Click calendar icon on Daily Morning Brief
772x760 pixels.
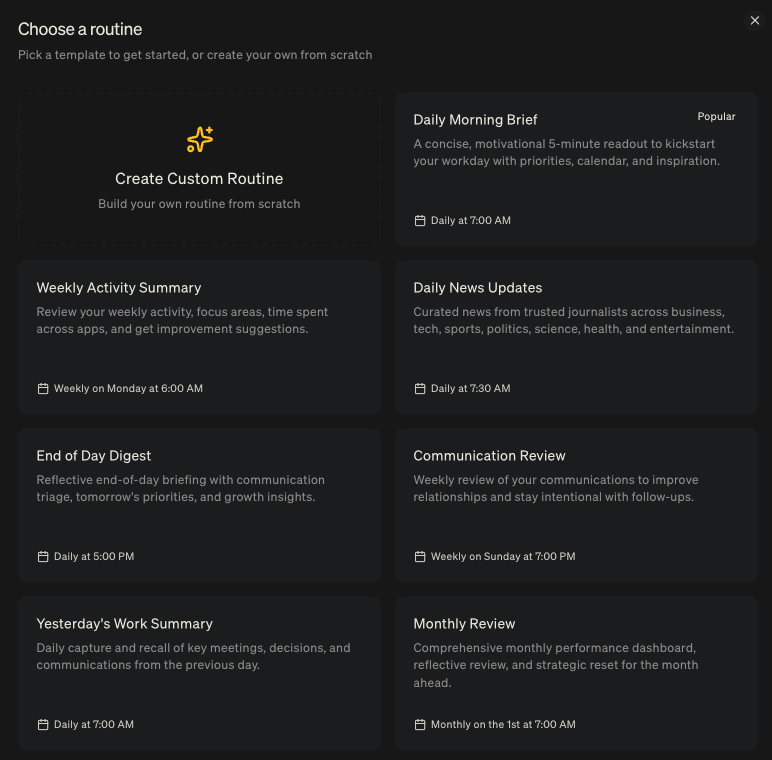[420, 220]
